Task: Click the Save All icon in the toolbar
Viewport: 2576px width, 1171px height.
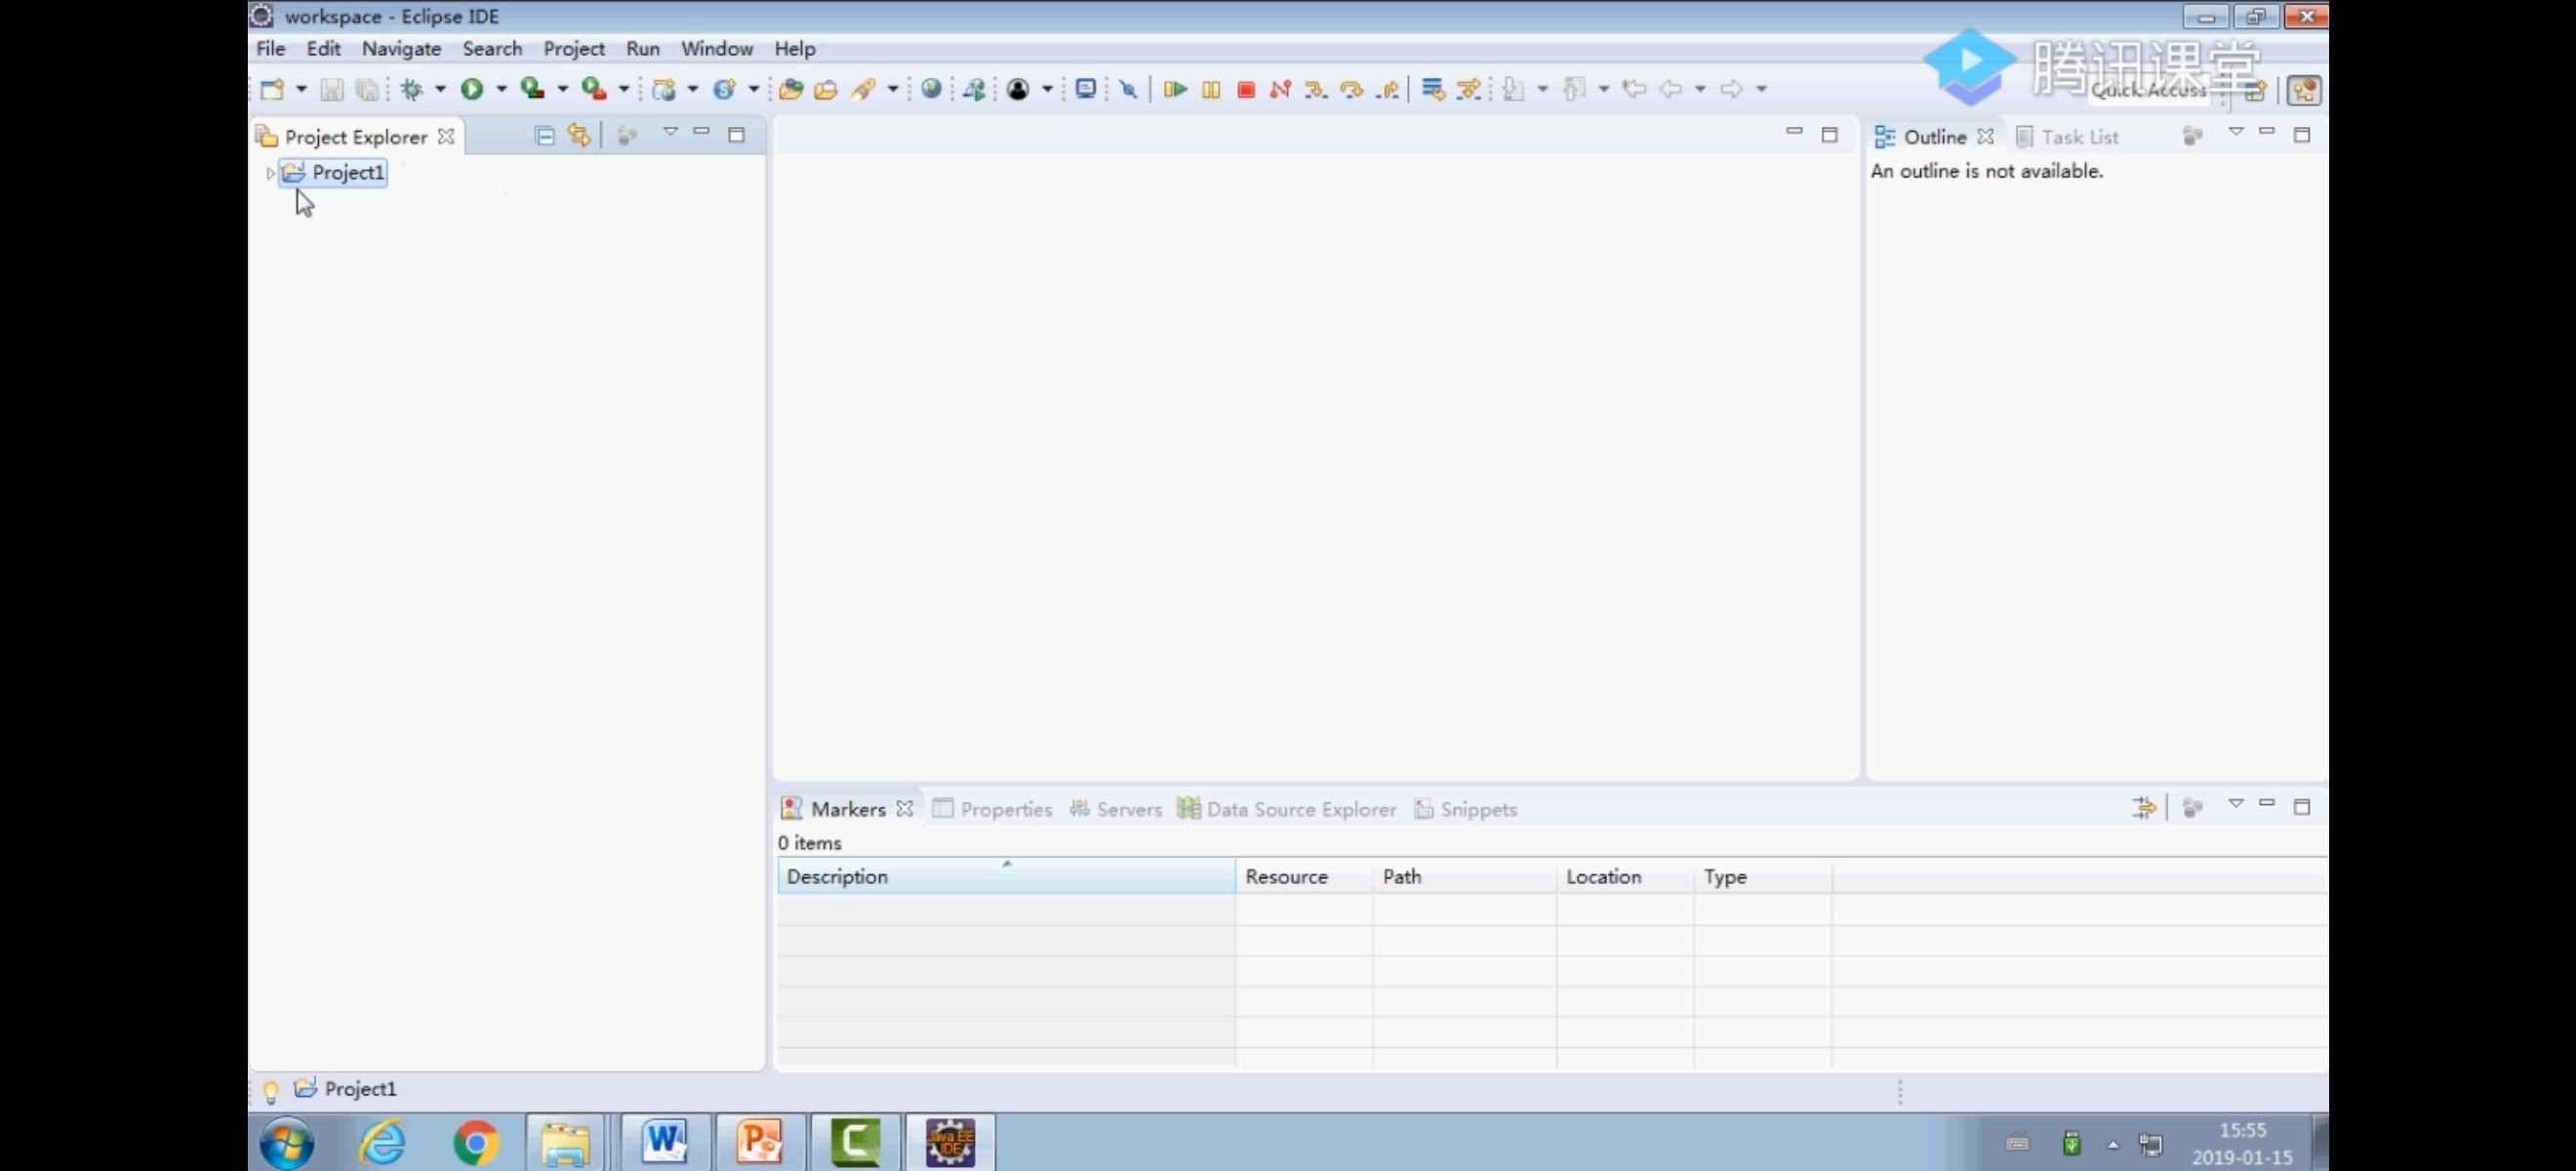Action: tap(367, 89)
